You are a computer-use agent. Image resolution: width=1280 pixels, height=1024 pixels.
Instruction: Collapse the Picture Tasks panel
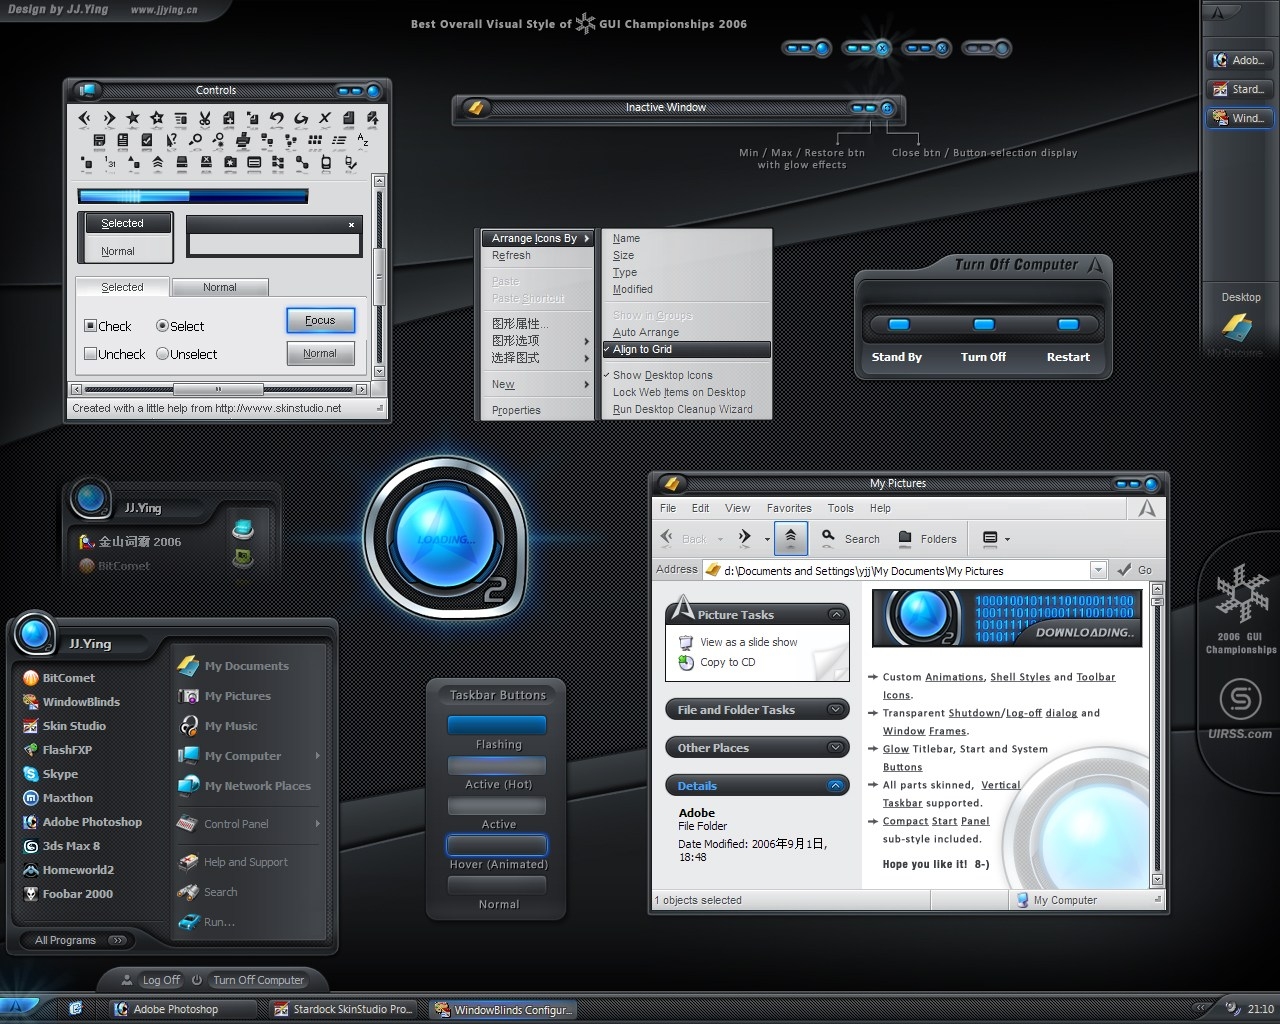click(x=835, y=614)
